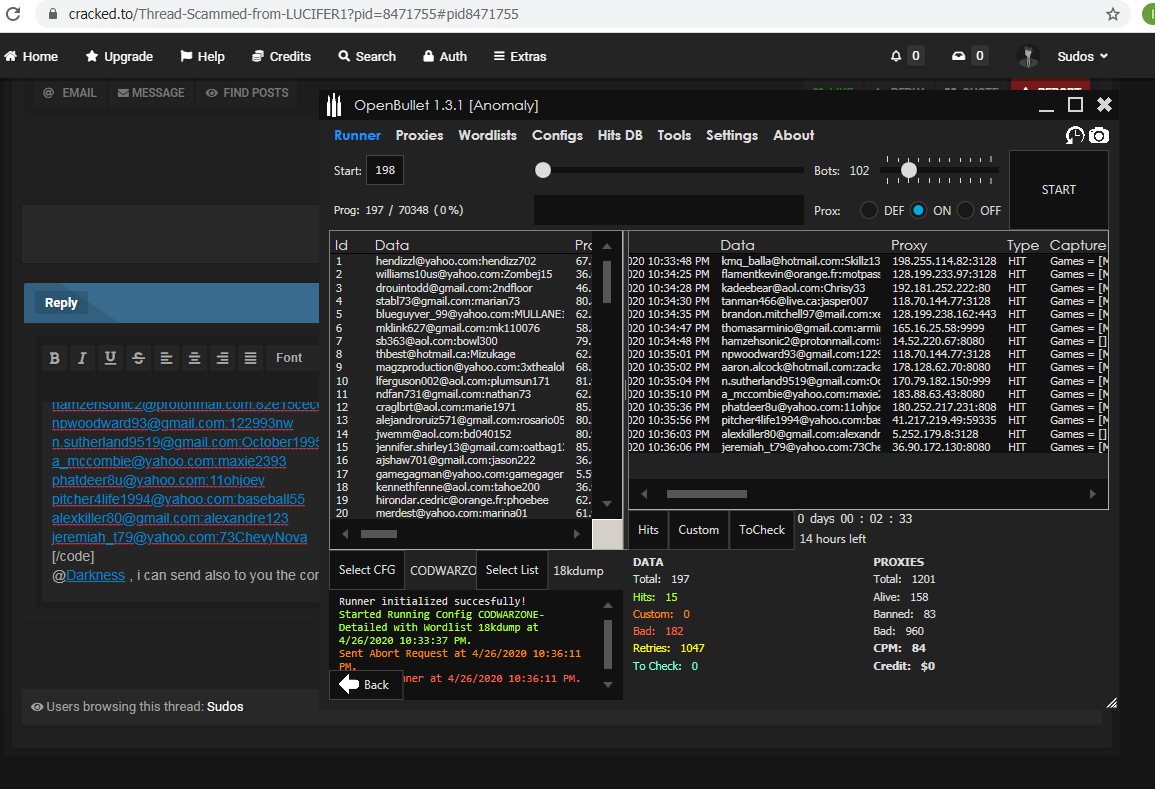Click the npwoodward93@gmail.com link in reply
Viewport: 1155px width, 789px height.
pyautogui.click(x=172, y=424)
